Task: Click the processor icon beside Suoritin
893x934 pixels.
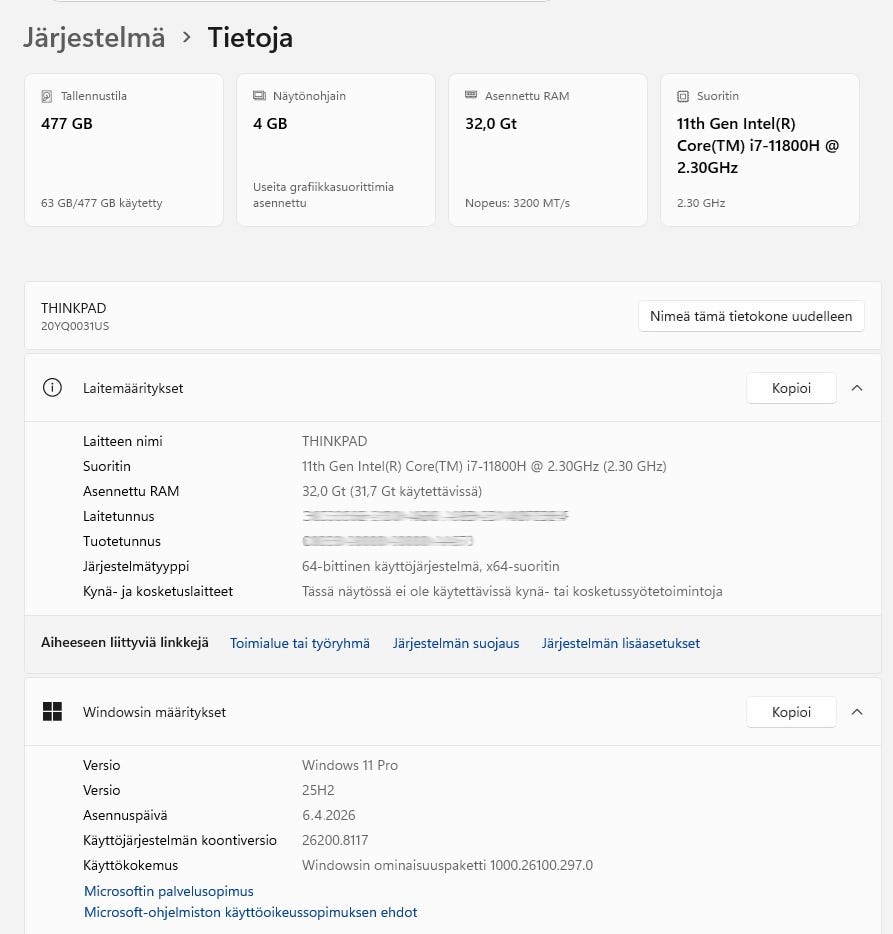Action: (x=683, y=97)
